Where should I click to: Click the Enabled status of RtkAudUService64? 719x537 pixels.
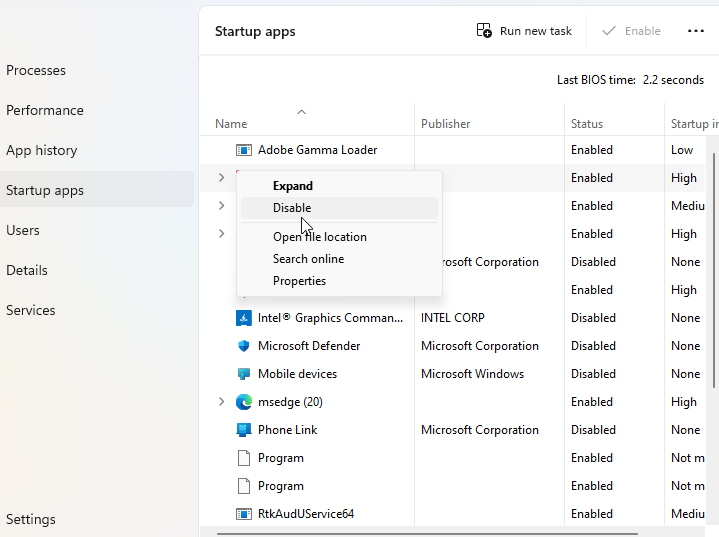point(592,514)
